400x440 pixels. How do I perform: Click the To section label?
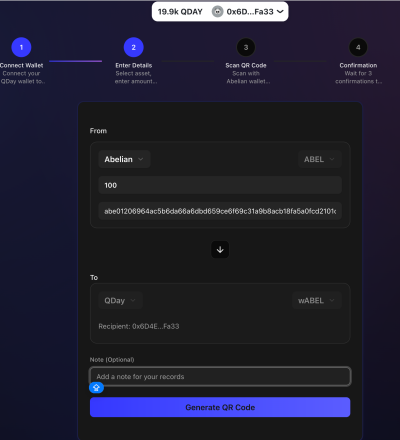pos(94,277)
